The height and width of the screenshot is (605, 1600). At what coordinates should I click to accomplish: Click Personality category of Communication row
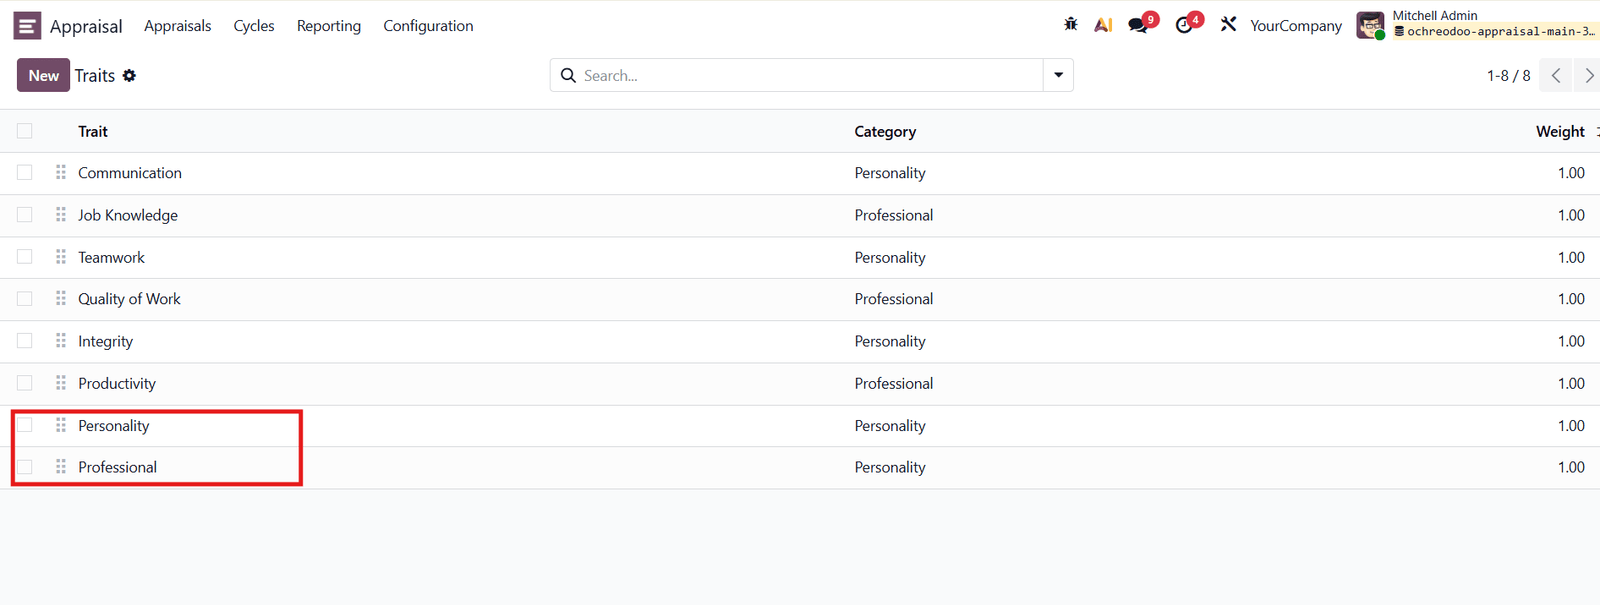point(890,173)
